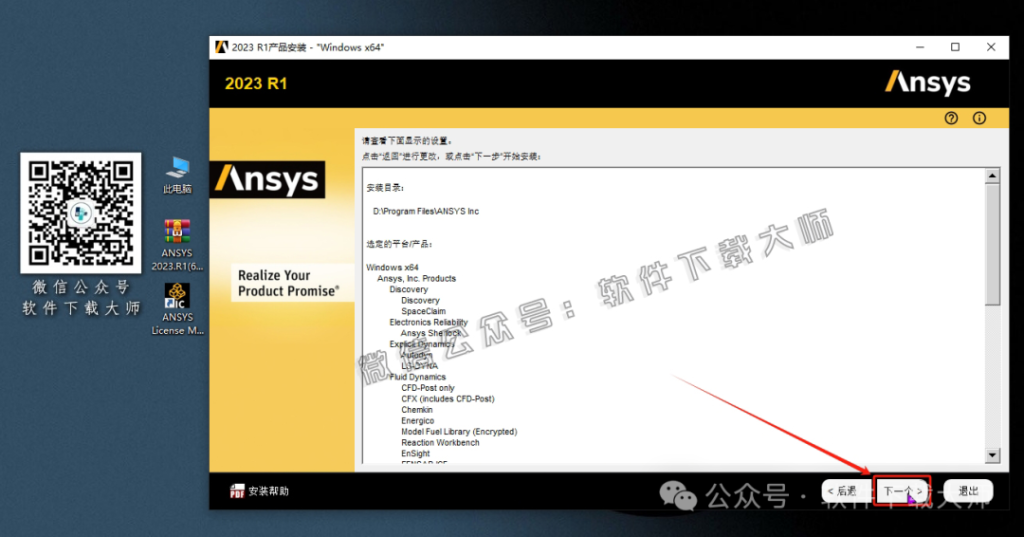Click the Chemkin entry
The width and height of the screenshot is (1024, 537).
coord(417,410)
